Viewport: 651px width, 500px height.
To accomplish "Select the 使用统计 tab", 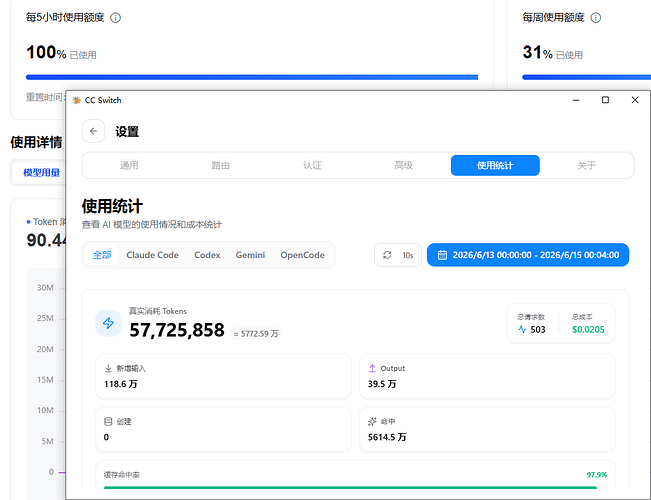I will [x=495, y=165].
